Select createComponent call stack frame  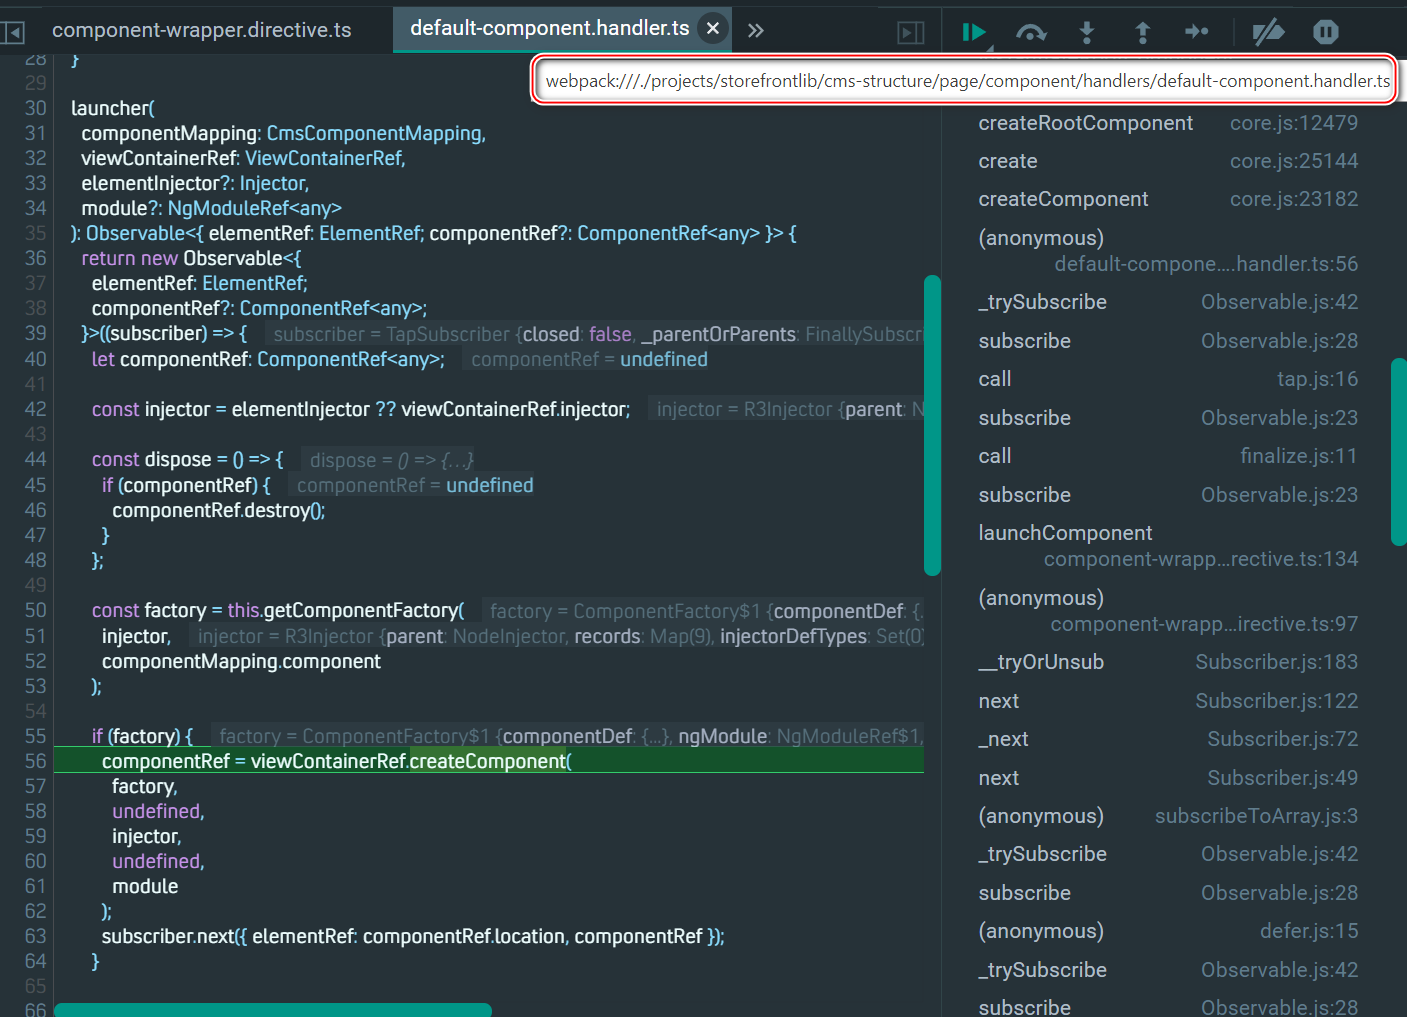pyautogui.click(x=1063, y=199)
